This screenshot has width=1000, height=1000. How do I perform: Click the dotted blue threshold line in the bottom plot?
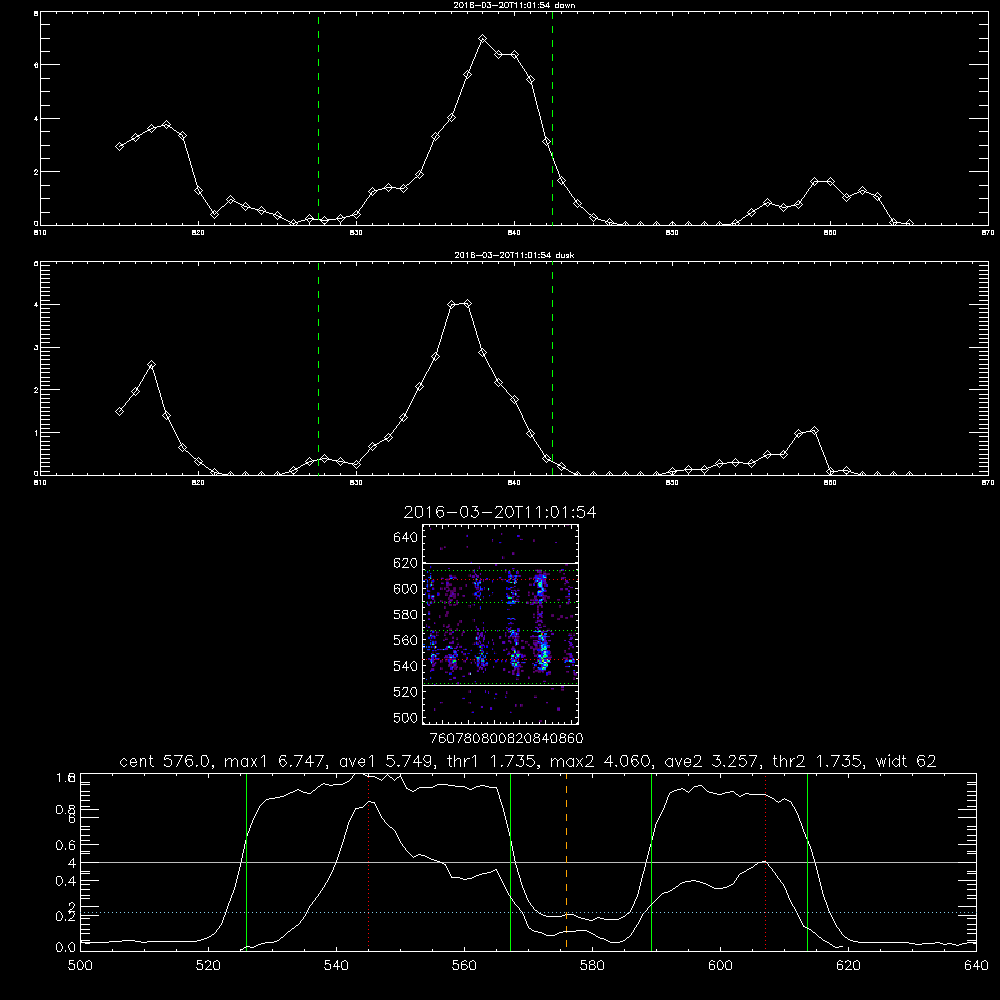(528, 913)
